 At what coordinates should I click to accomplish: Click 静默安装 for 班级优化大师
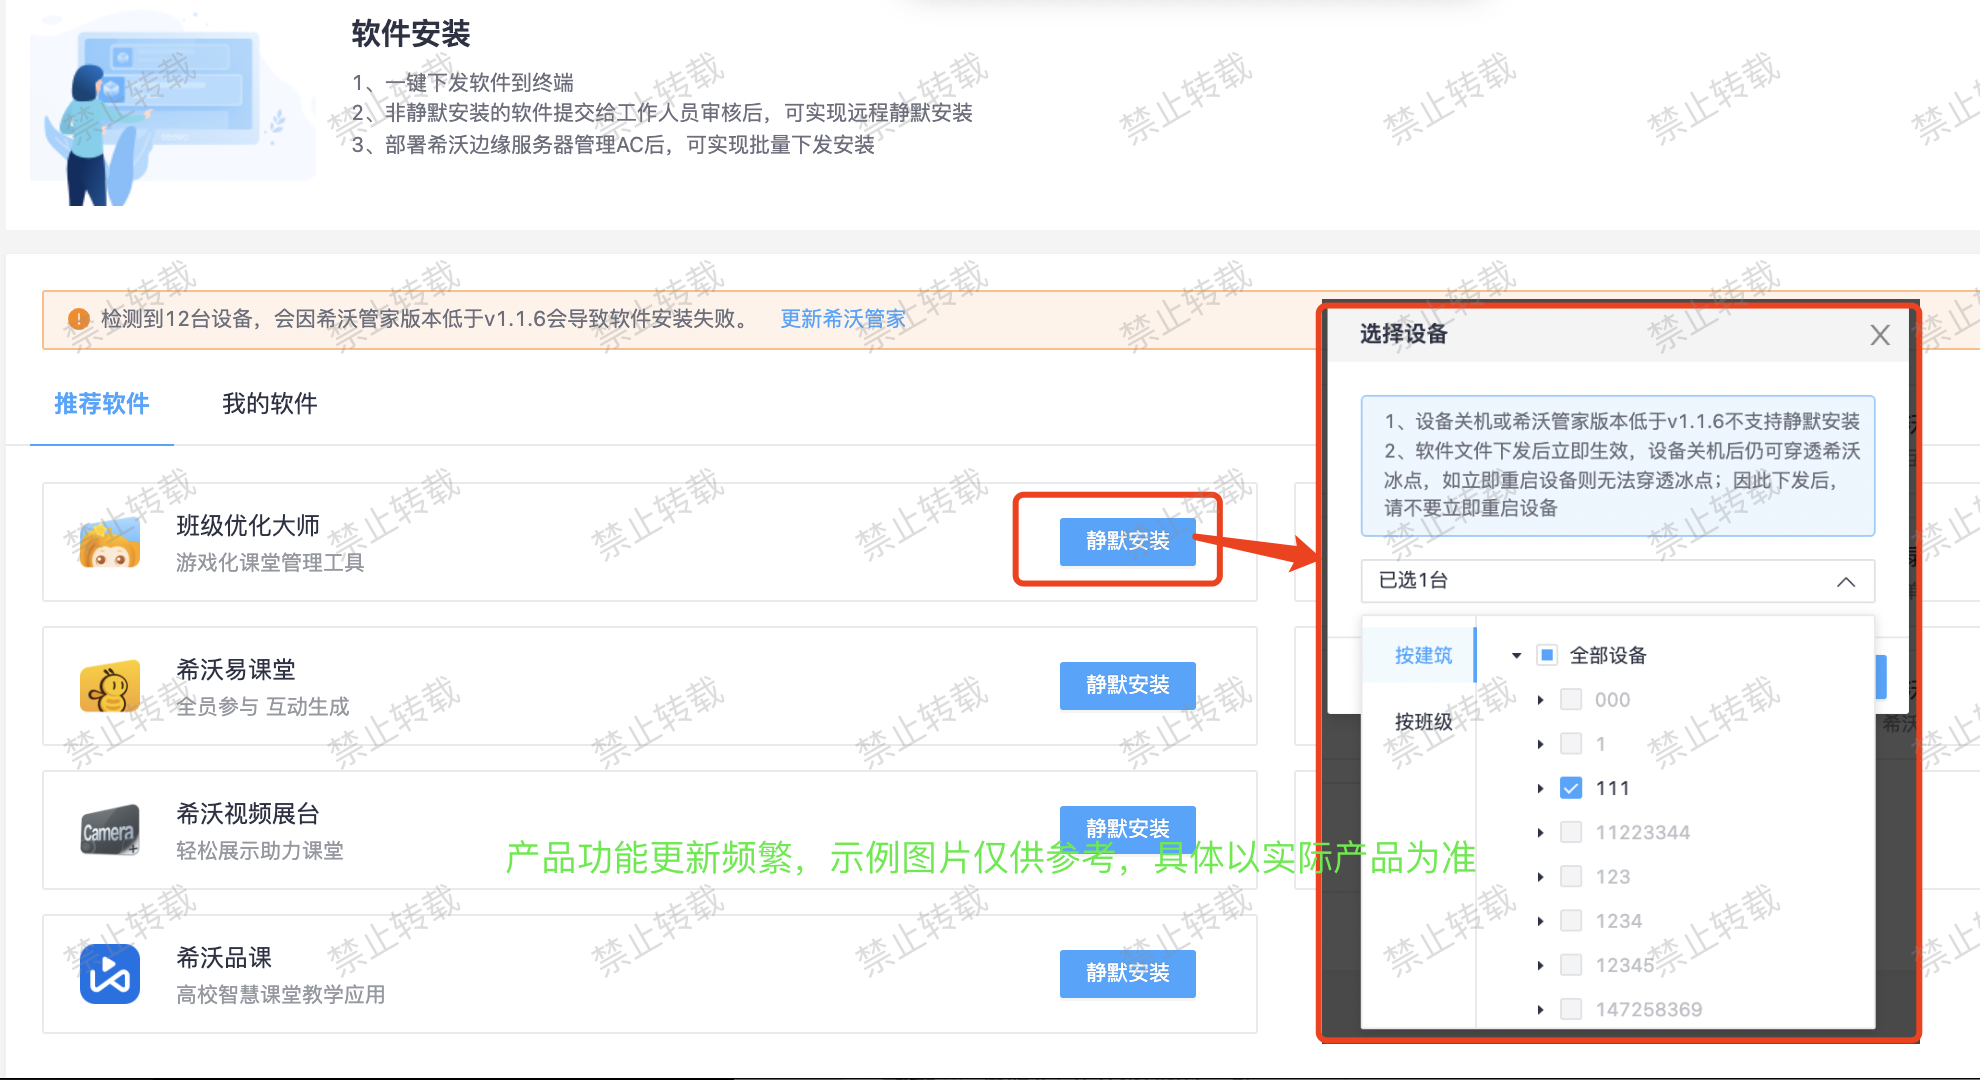pos(1127,541)
